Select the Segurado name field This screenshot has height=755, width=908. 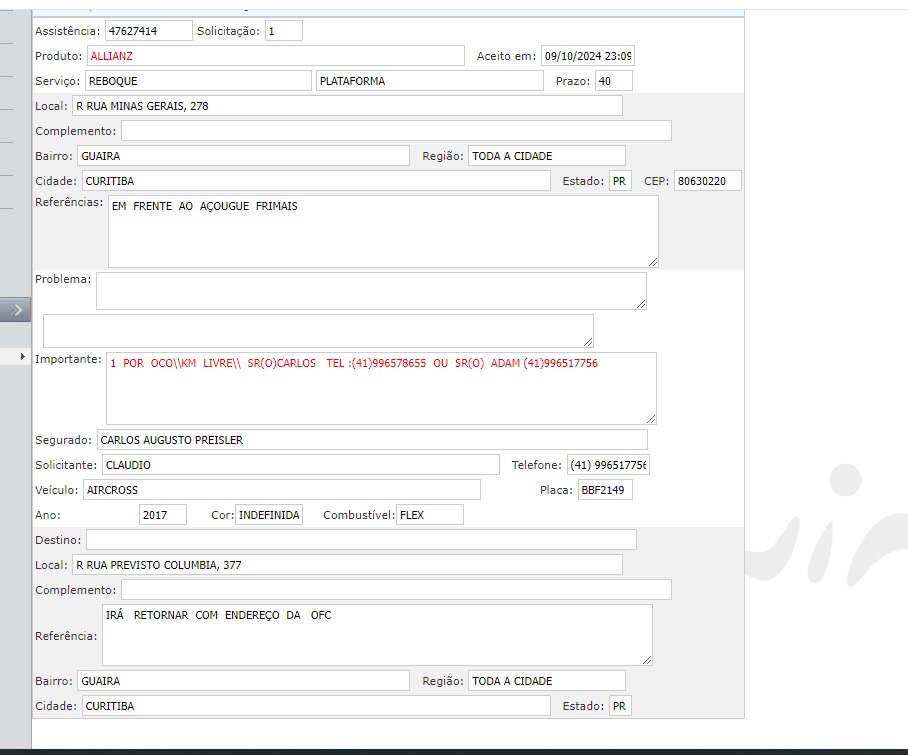[x=371, y=440]
